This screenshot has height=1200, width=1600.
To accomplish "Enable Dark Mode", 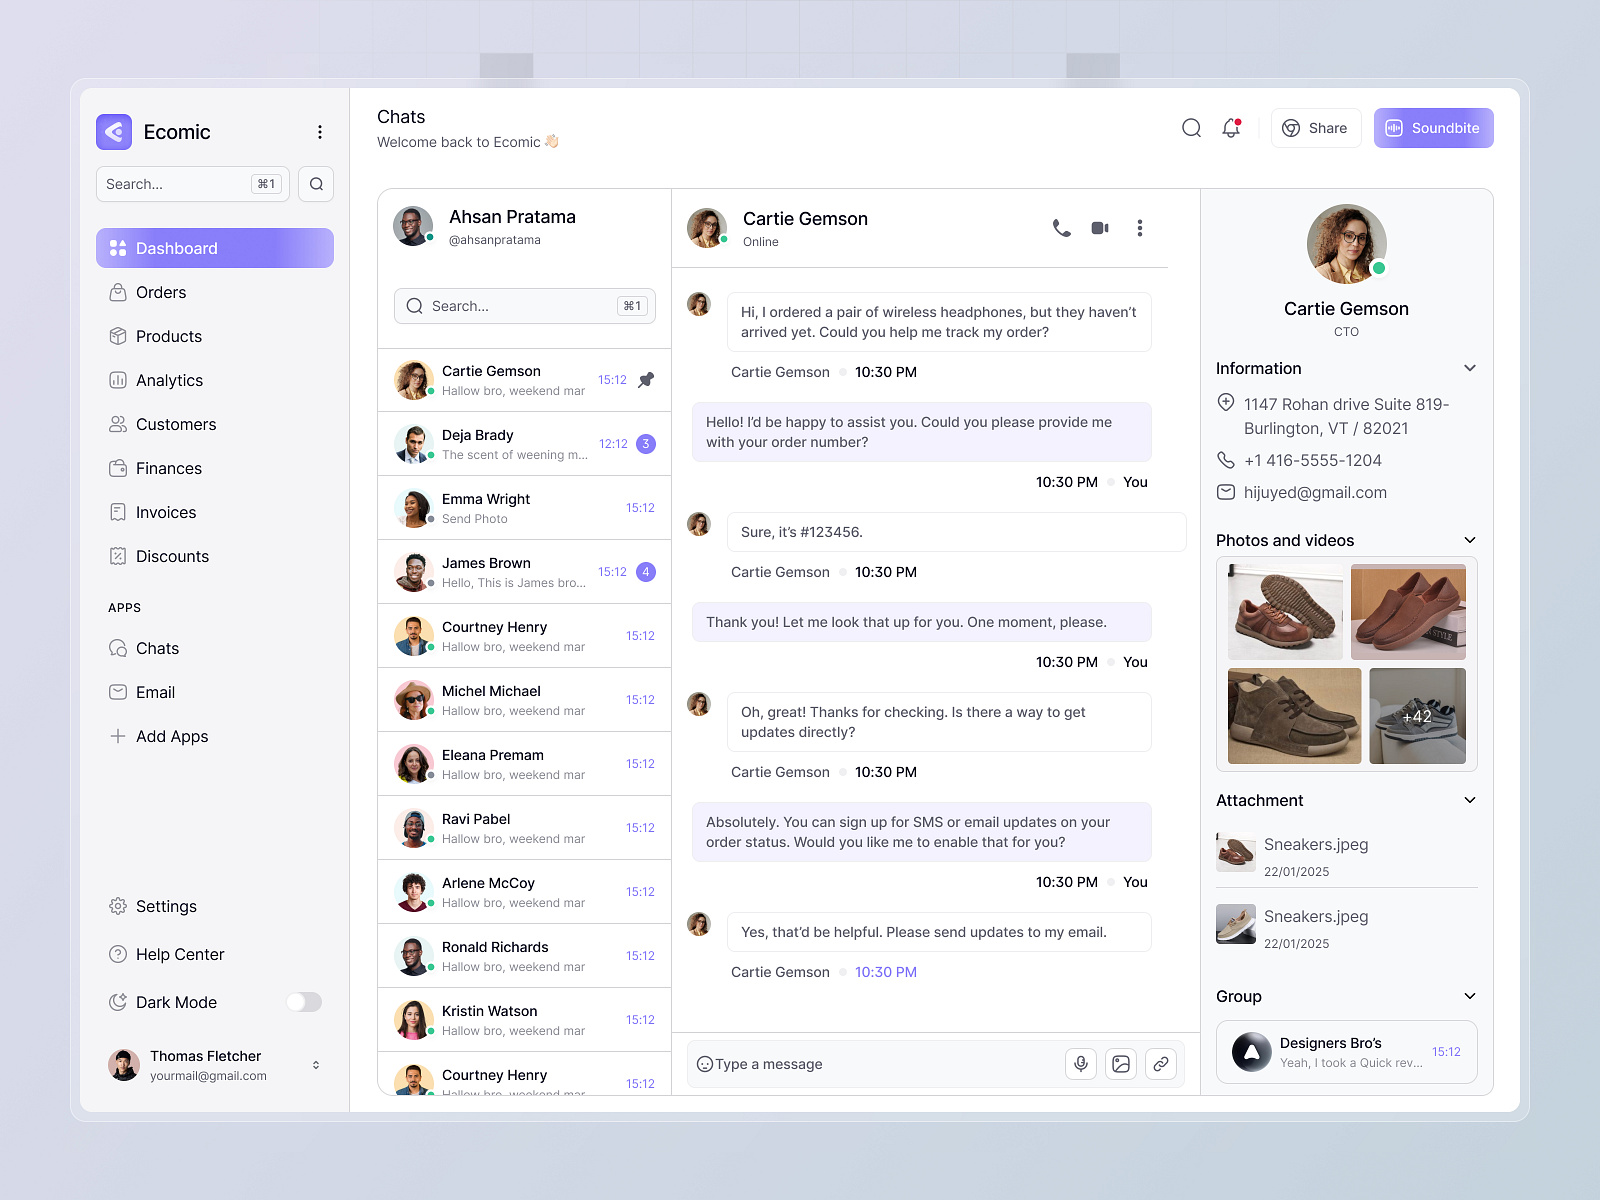I will (303, 1002).
